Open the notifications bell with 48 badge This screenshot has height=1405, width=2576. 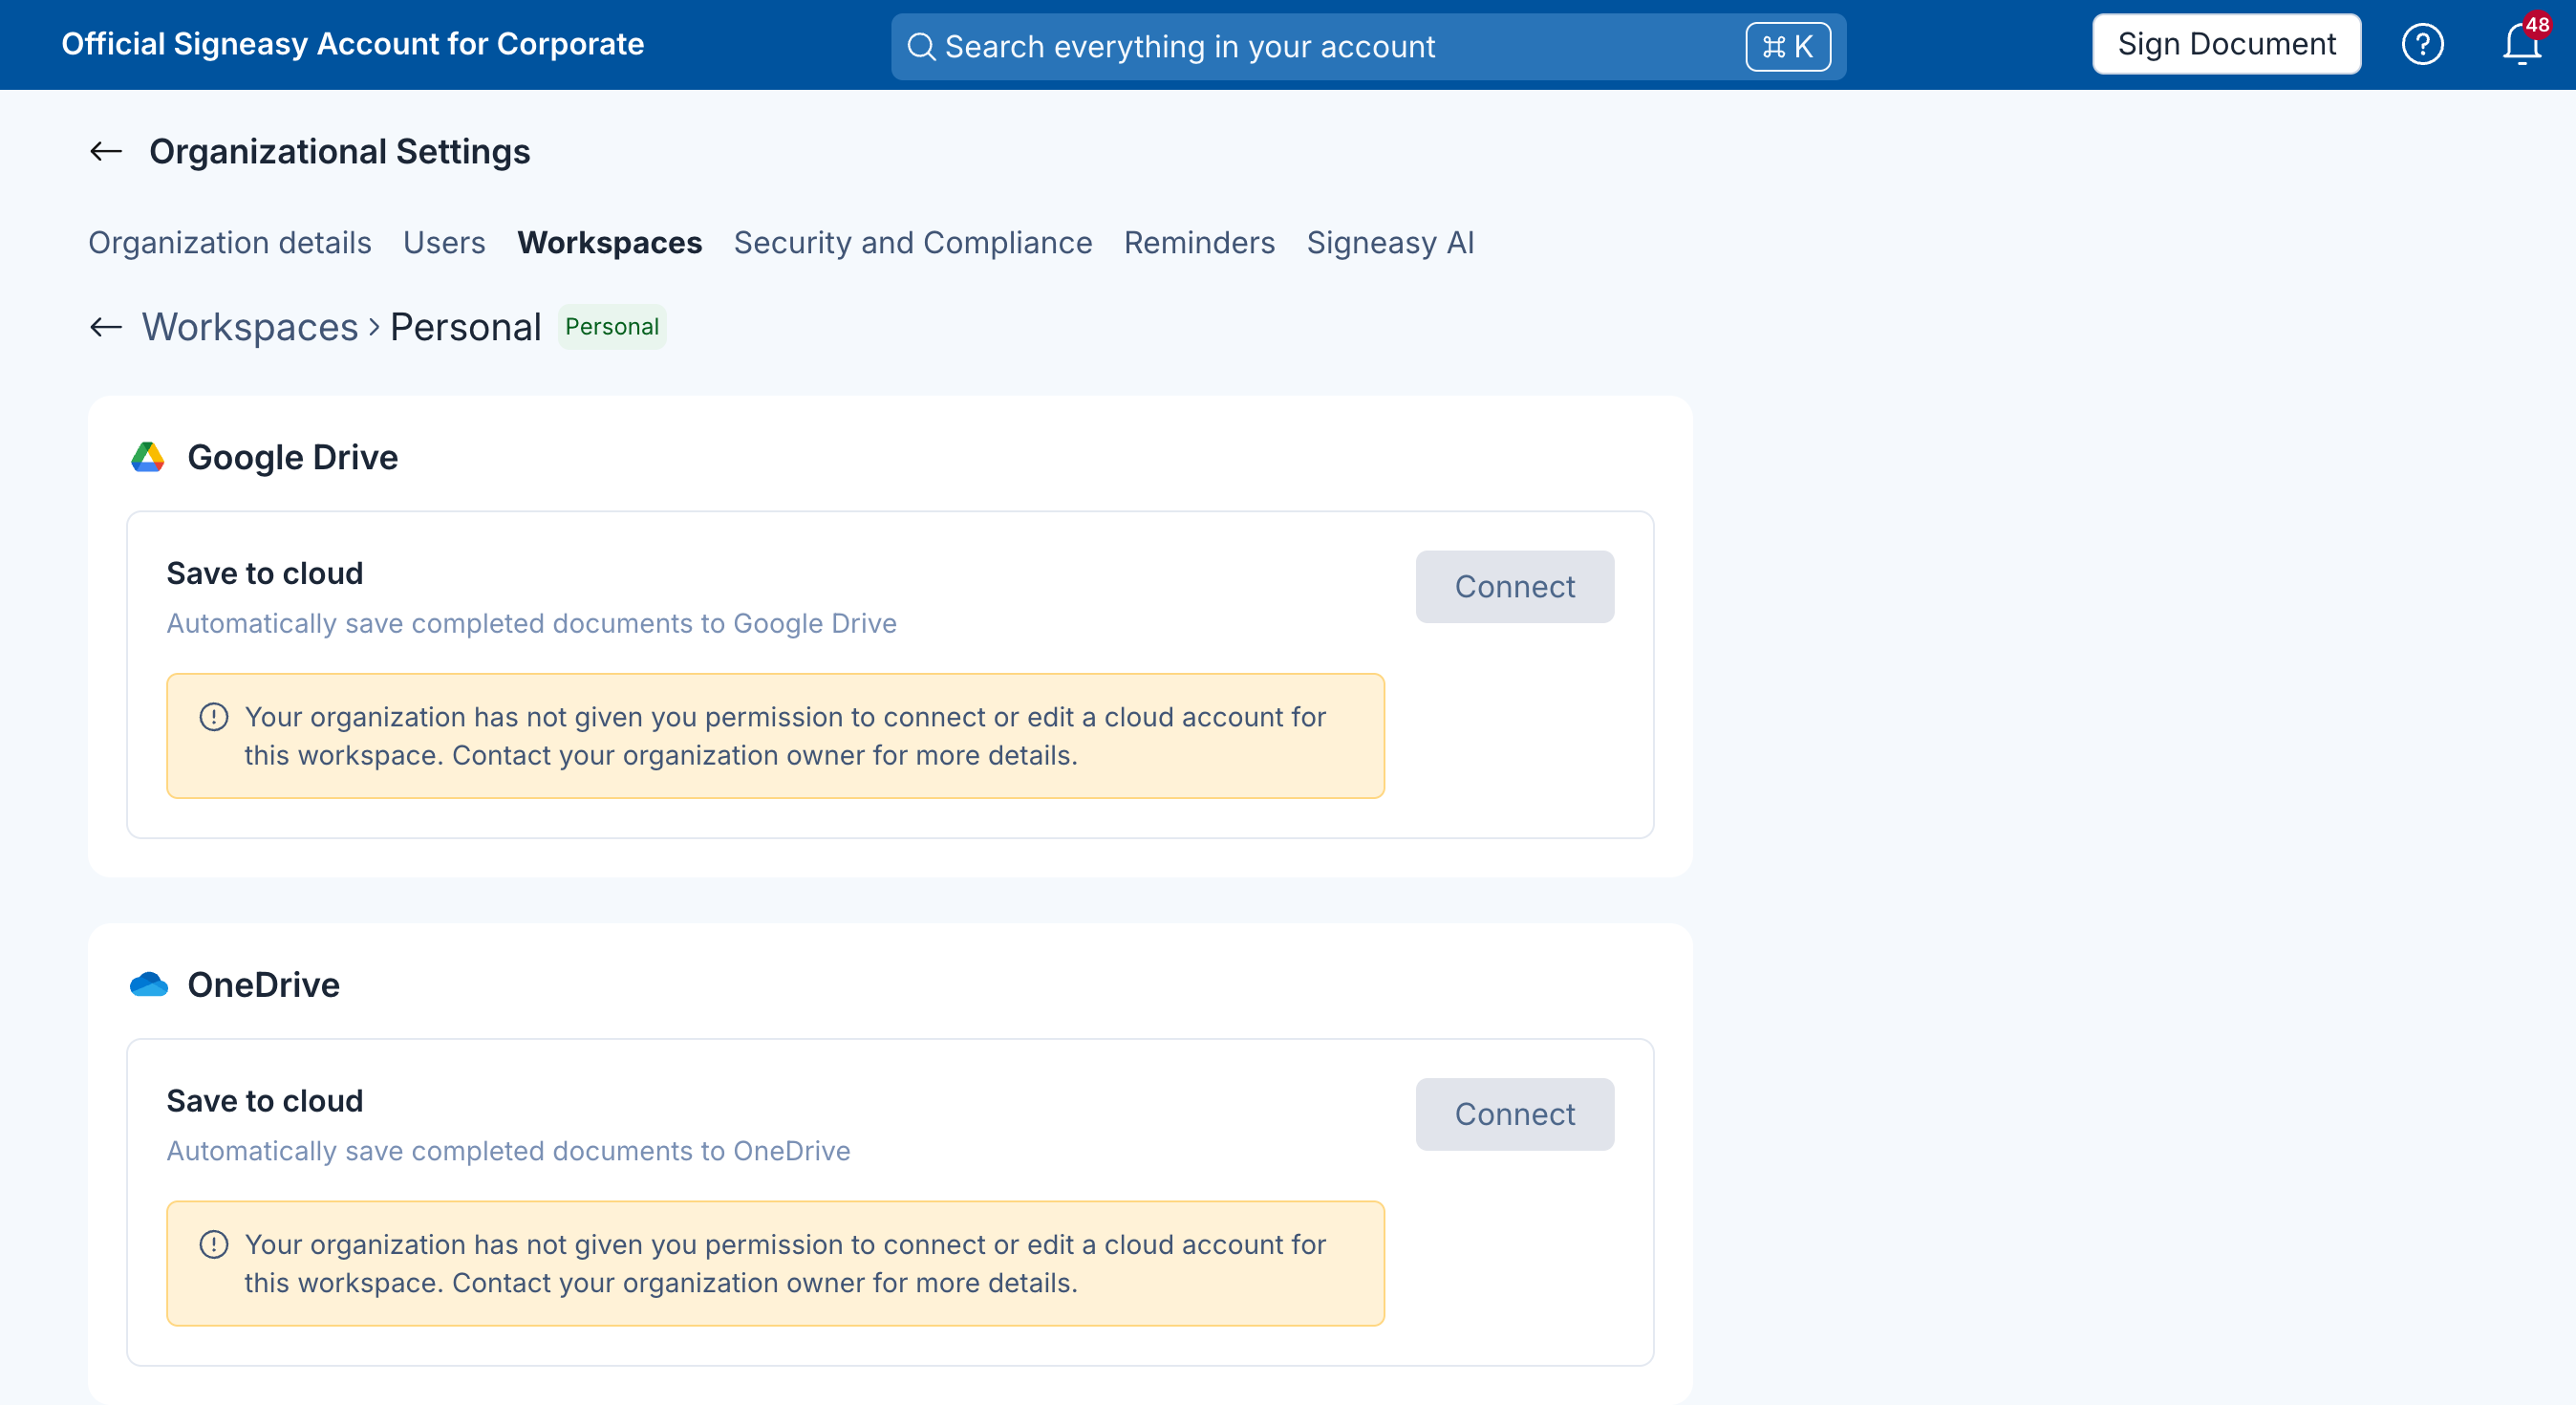2523,42
